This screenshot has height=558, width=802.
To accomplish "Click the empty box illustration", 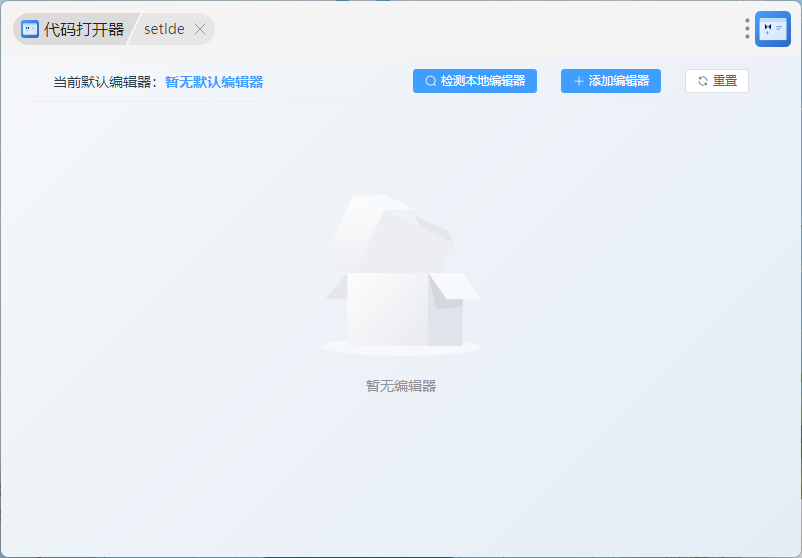I will point(401,275).
